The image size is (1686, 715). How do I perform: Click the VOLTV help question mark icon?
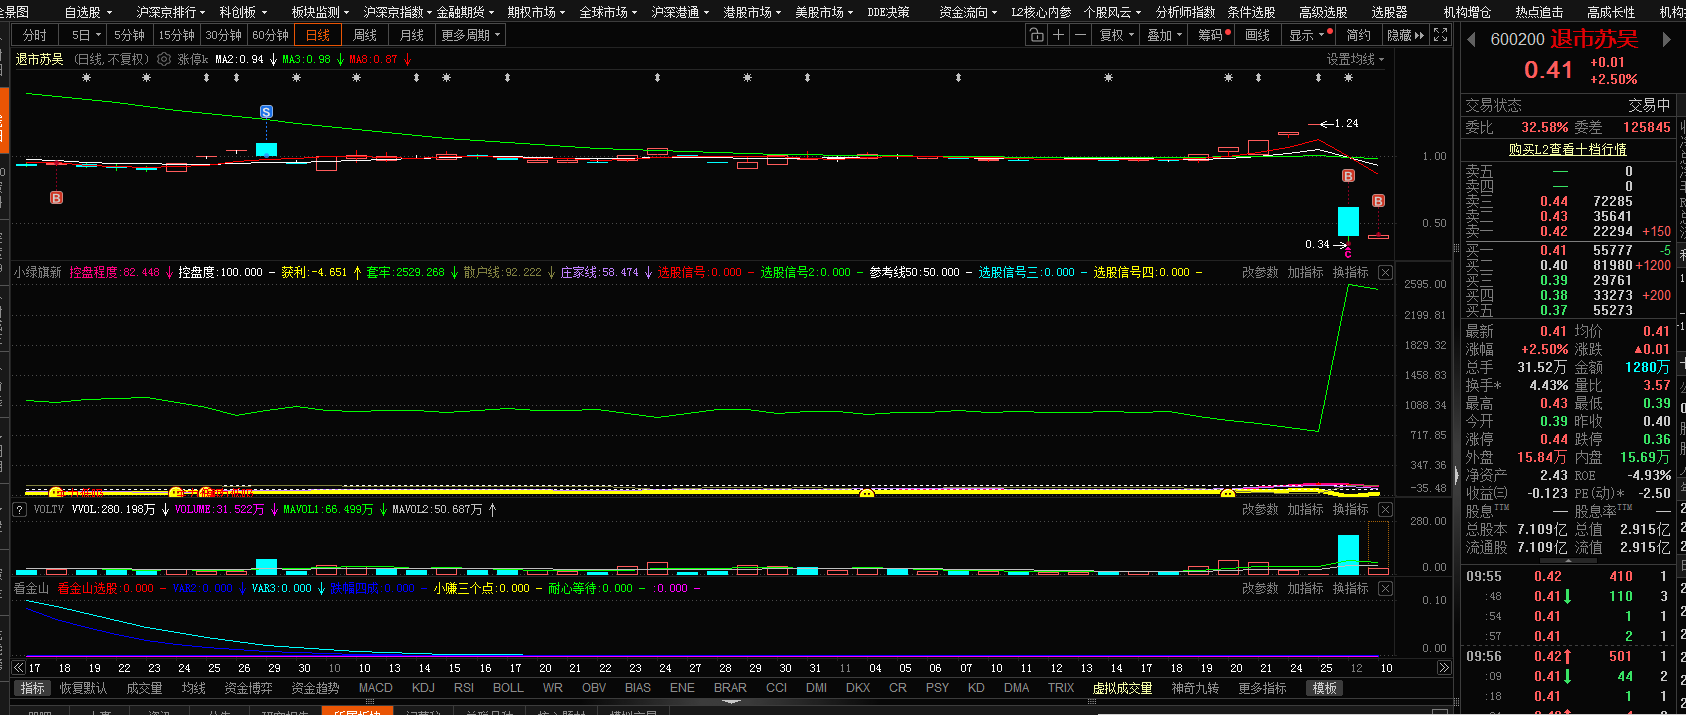point(19,509)
